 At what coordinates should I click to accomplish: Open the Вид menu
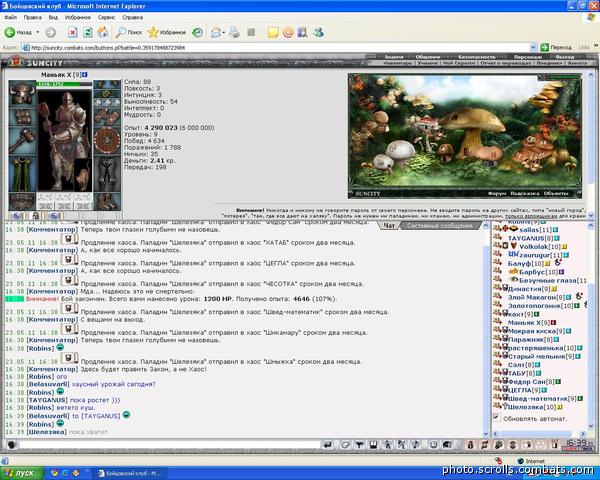53,17
